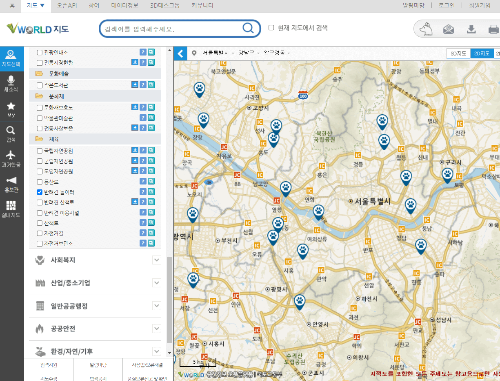Click the paw marker near 구리시 on map
Screen dimensions: 500x381
(x=447, y=175)
